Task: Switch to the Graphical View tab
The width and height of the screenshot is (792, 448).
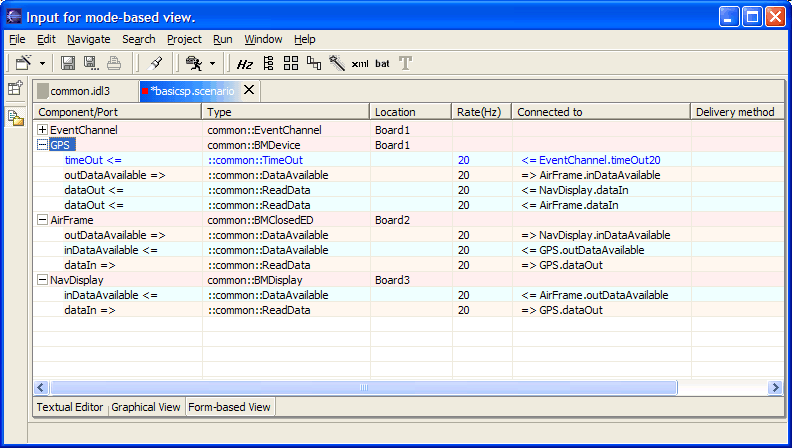Action: (x=146, y=407)
